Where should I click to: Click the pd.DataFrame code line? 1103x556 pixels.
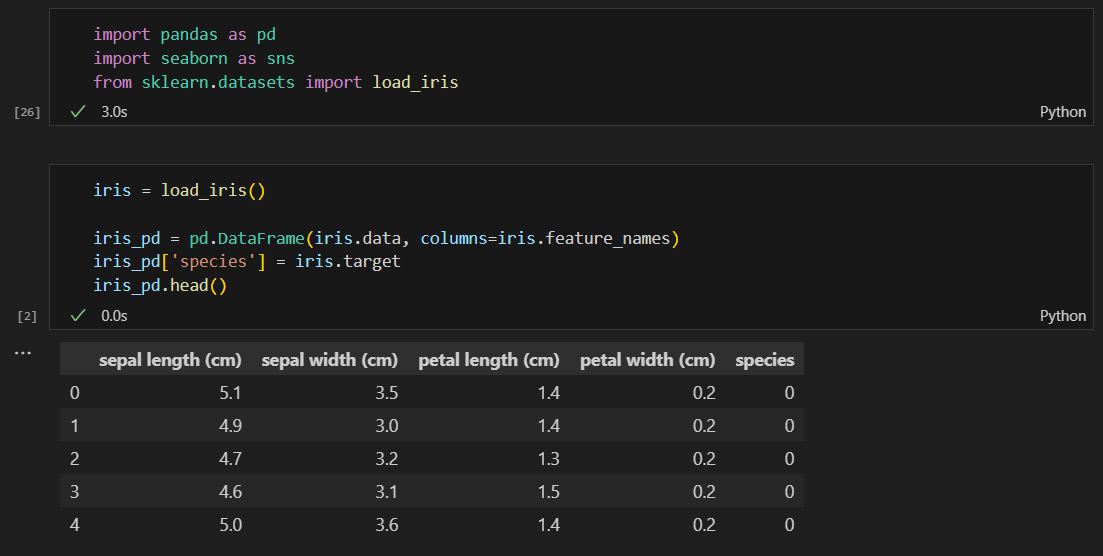coord(386,239)
